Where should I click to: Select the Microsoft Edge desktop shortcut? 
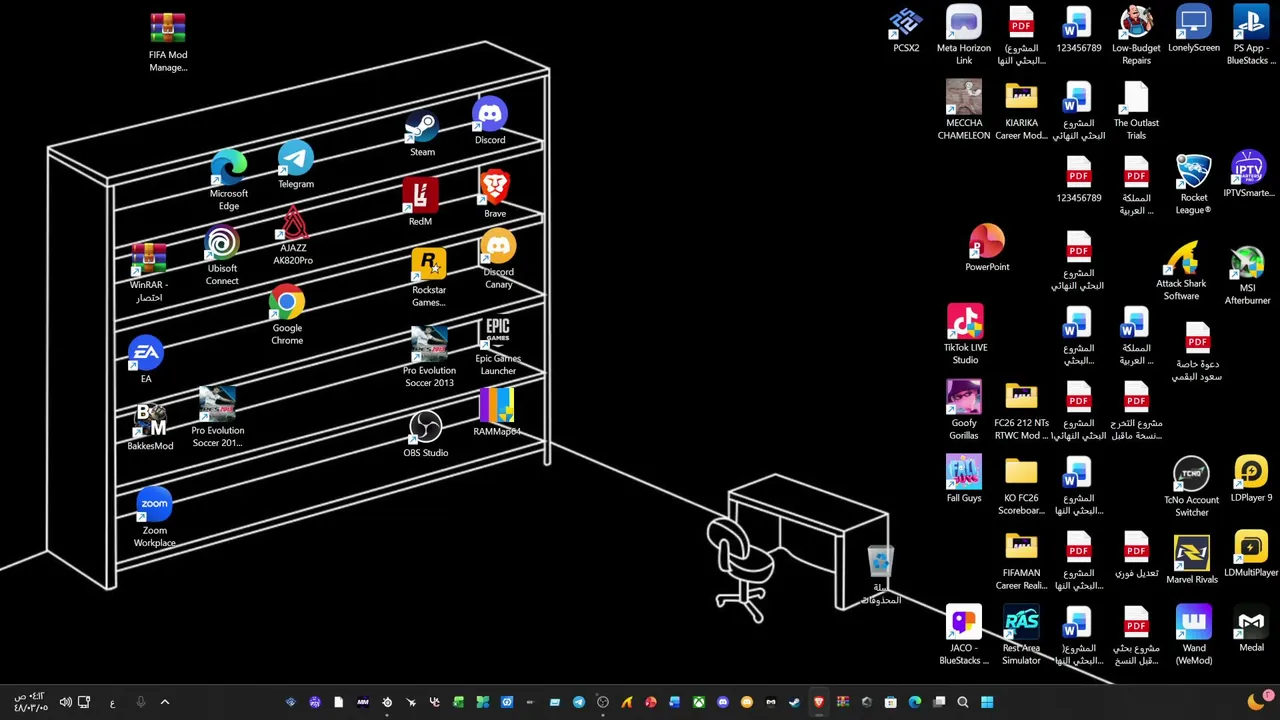click(x=229, y=181)
